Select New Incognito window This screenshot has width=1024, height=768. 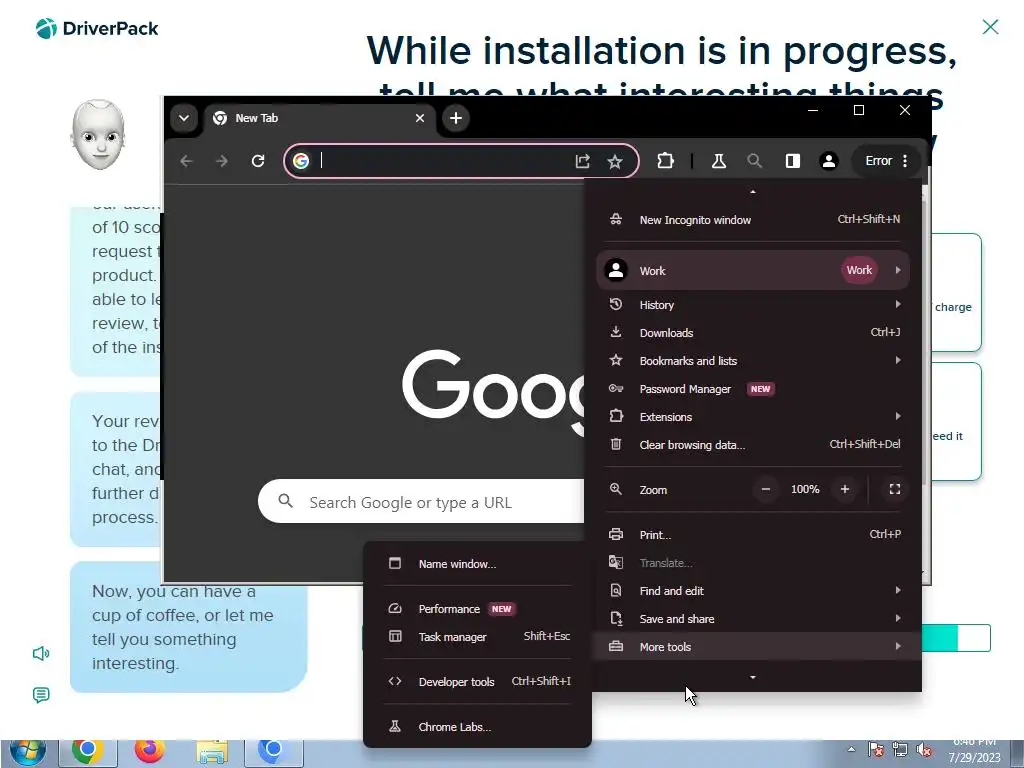pos(753,220)
